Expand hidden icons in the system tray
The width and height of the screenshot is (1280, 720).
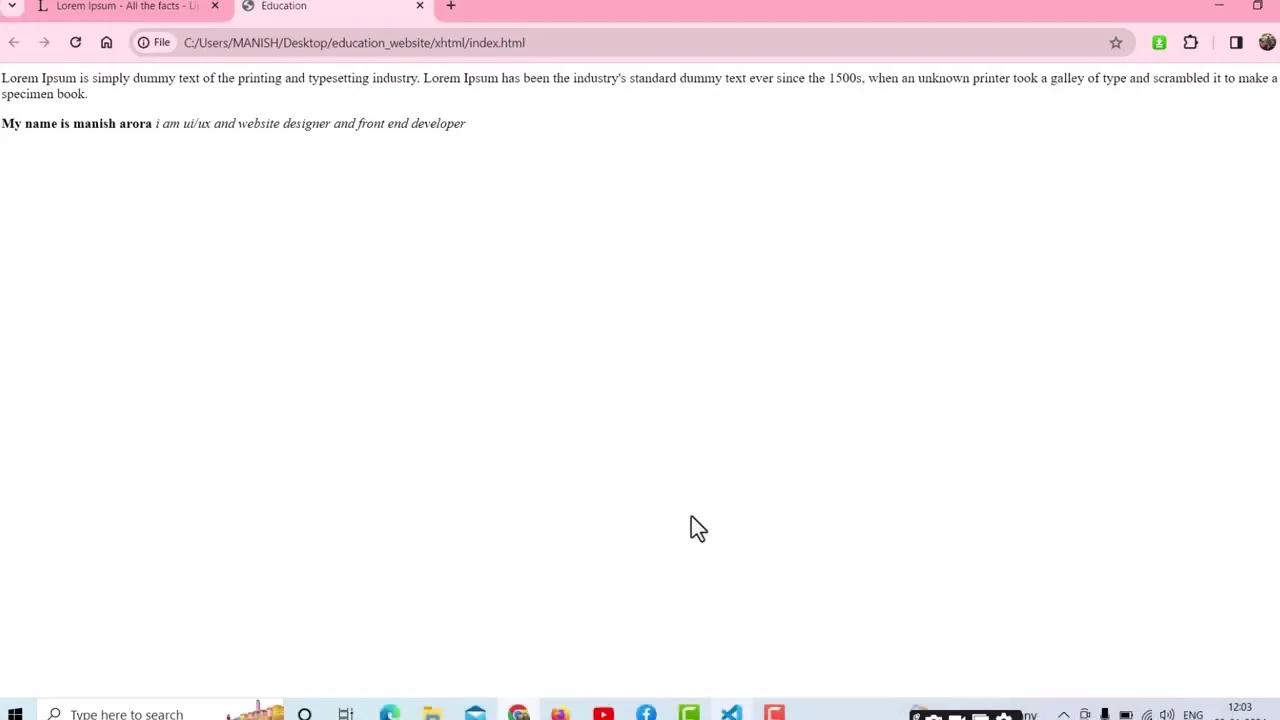(1064, 714)
